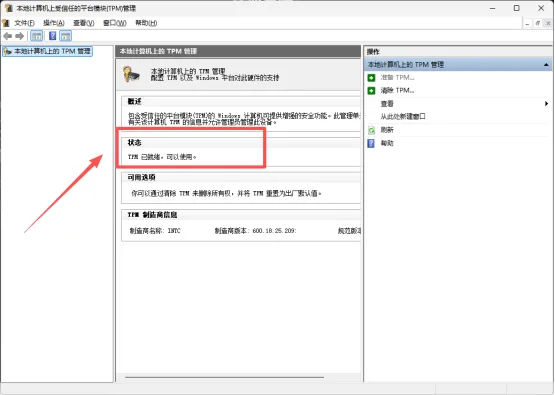
Task: Click the 刷新 action
Action: (387, 130)
